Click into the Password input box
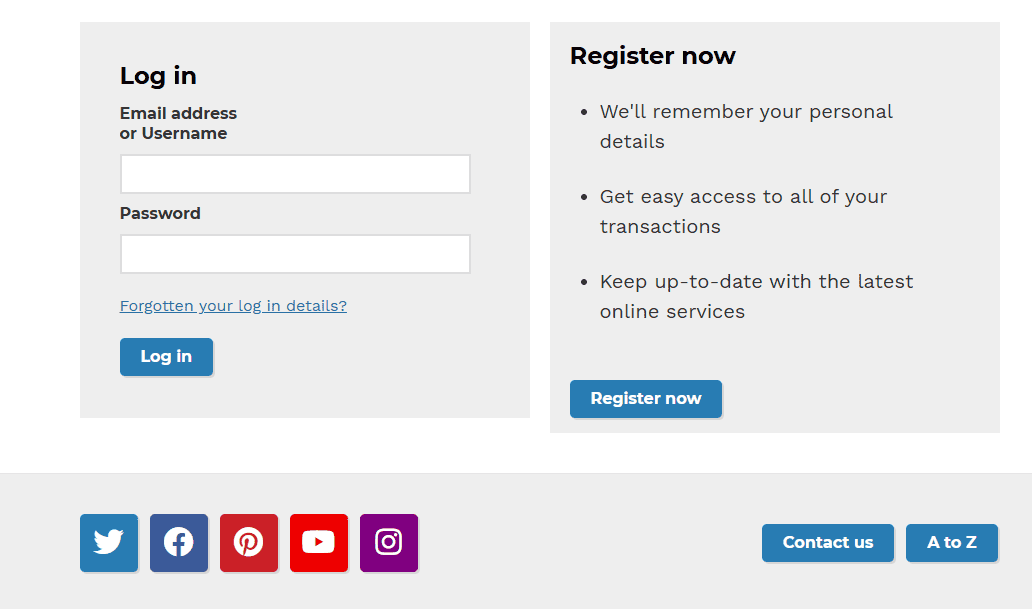Image resolution: width=1032 pixels, height=609 pixels. point(295,254)
